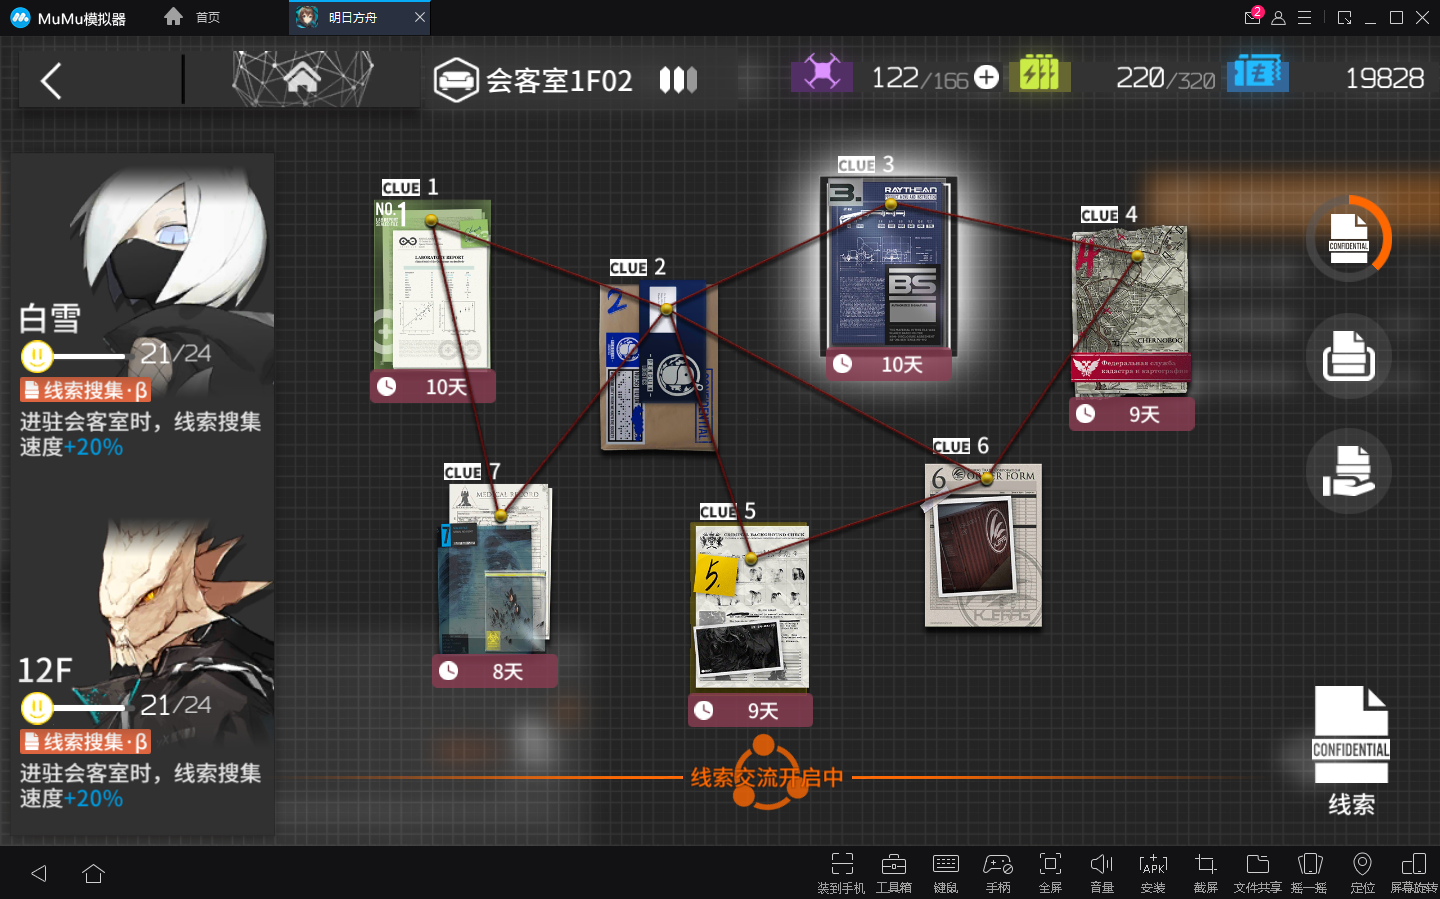
Task: Add drones with the plus button
Action: tap(987, 77)
